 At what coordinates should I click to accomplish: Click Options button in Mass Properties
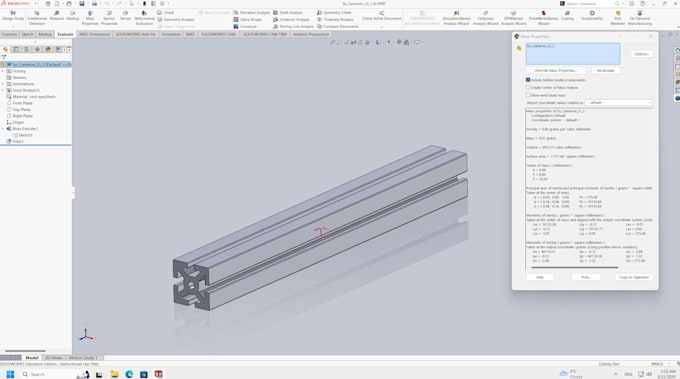641,54
